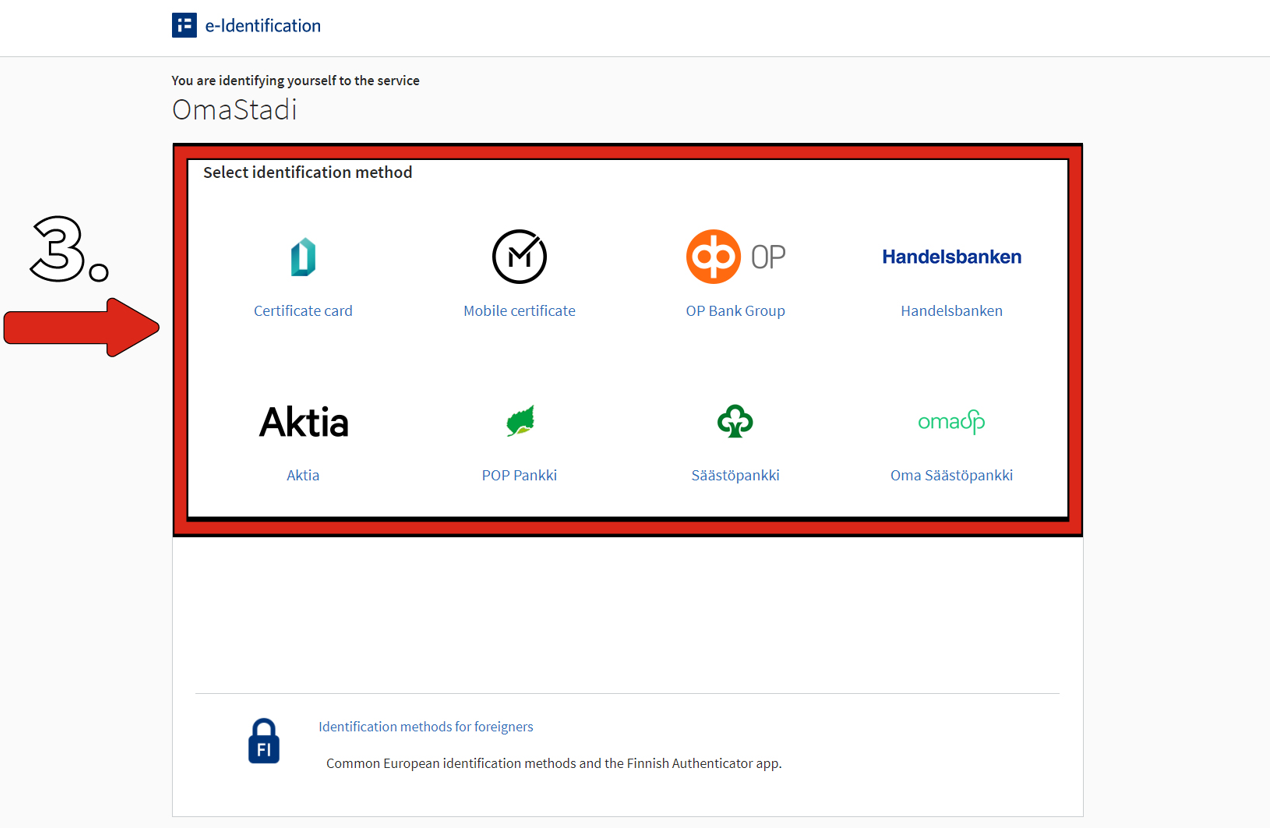Screen dimensions: 1273x835
Task: Click the Certificate card icon
Action: (x=303, y=257)
